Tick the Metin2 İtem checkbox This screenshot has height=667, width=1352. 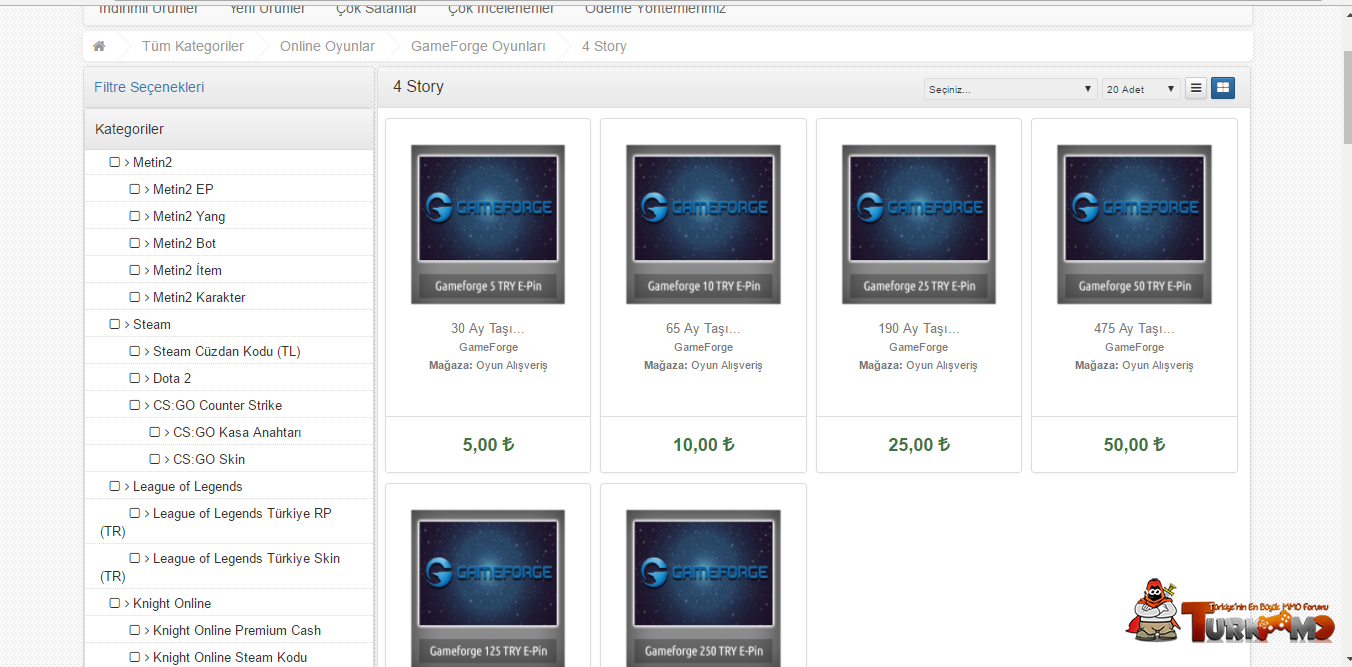pyautogui.click(x=135, y=270)
